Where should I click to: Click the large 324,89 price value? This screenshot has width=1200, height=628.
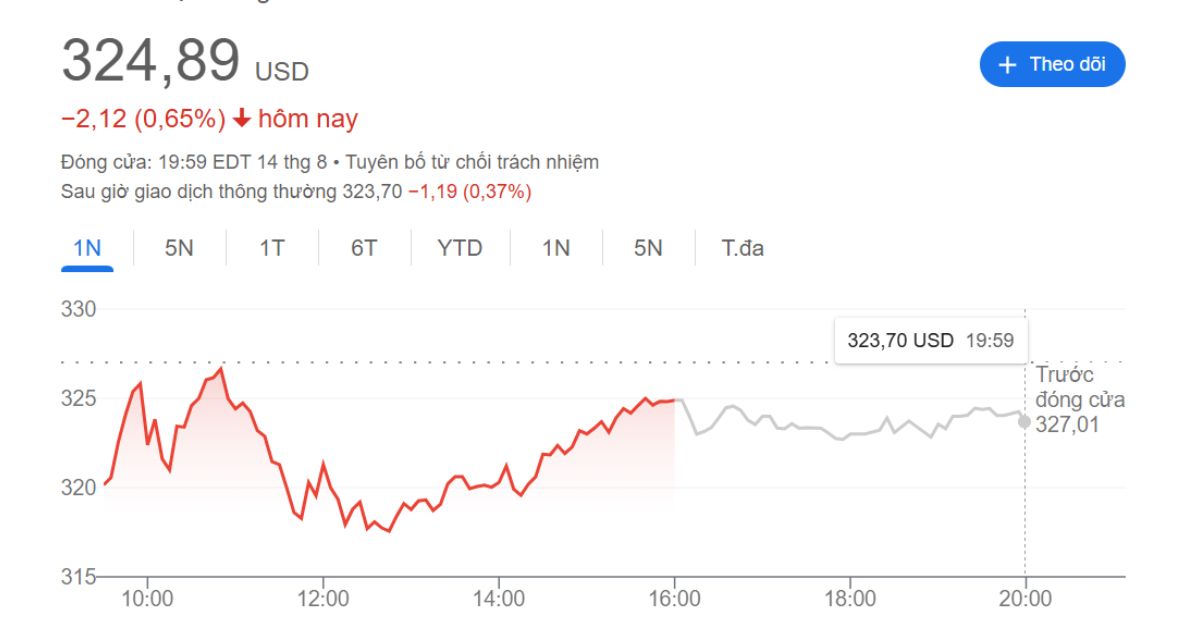tap(151, 60)
